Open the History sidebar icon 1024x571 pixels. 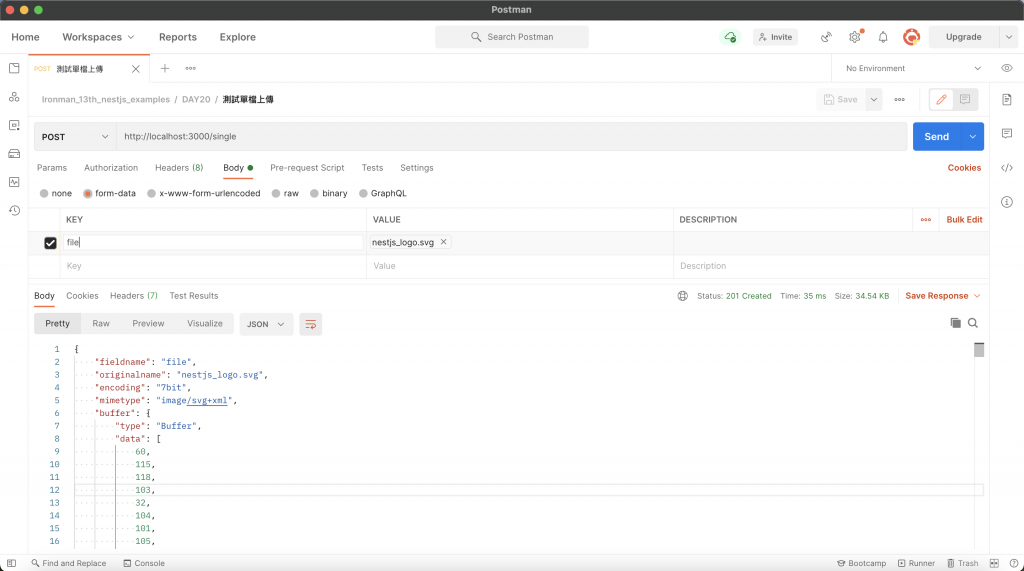tap(14, 210)
